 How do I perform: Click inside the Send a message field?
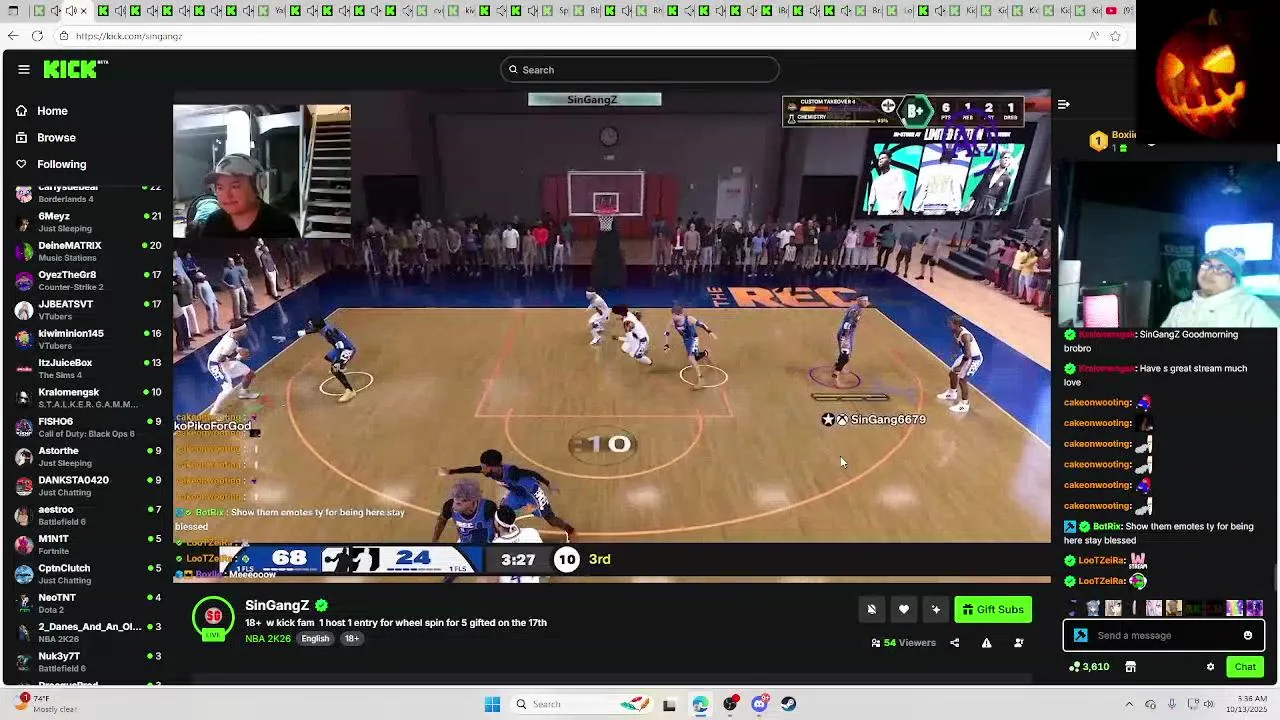click(1165, 636)
